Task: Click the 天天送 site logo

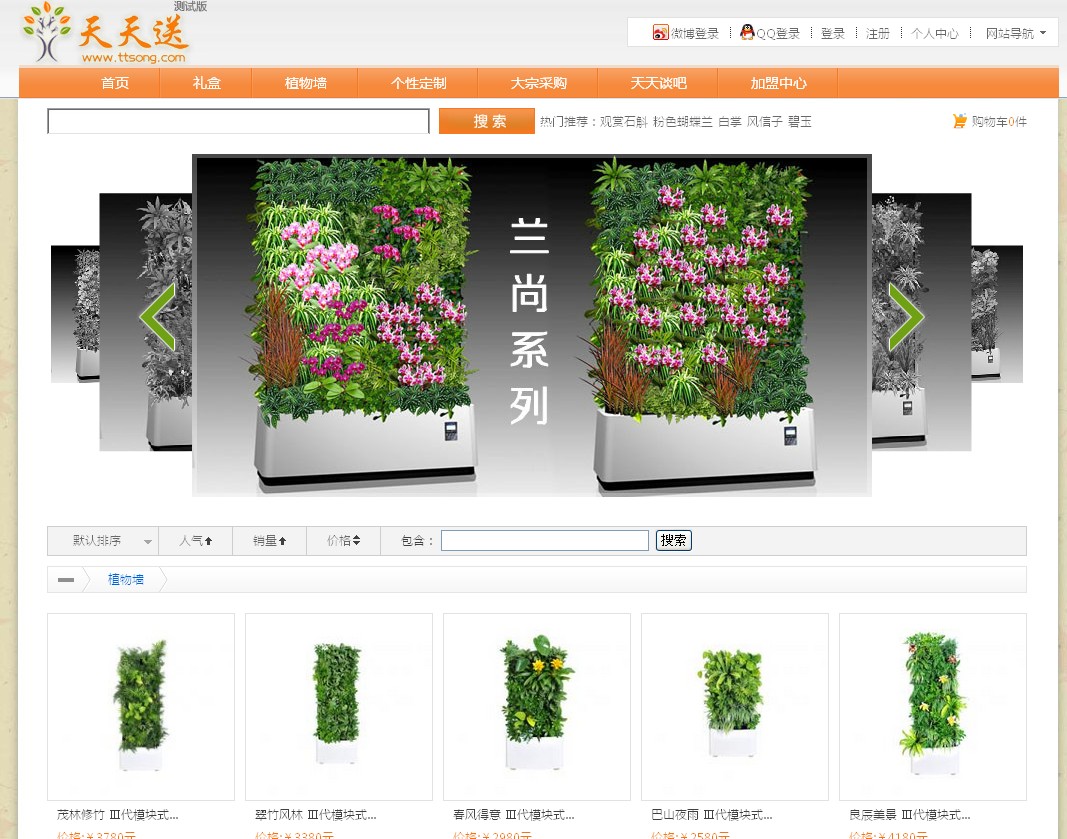Action: click(106, 35)
